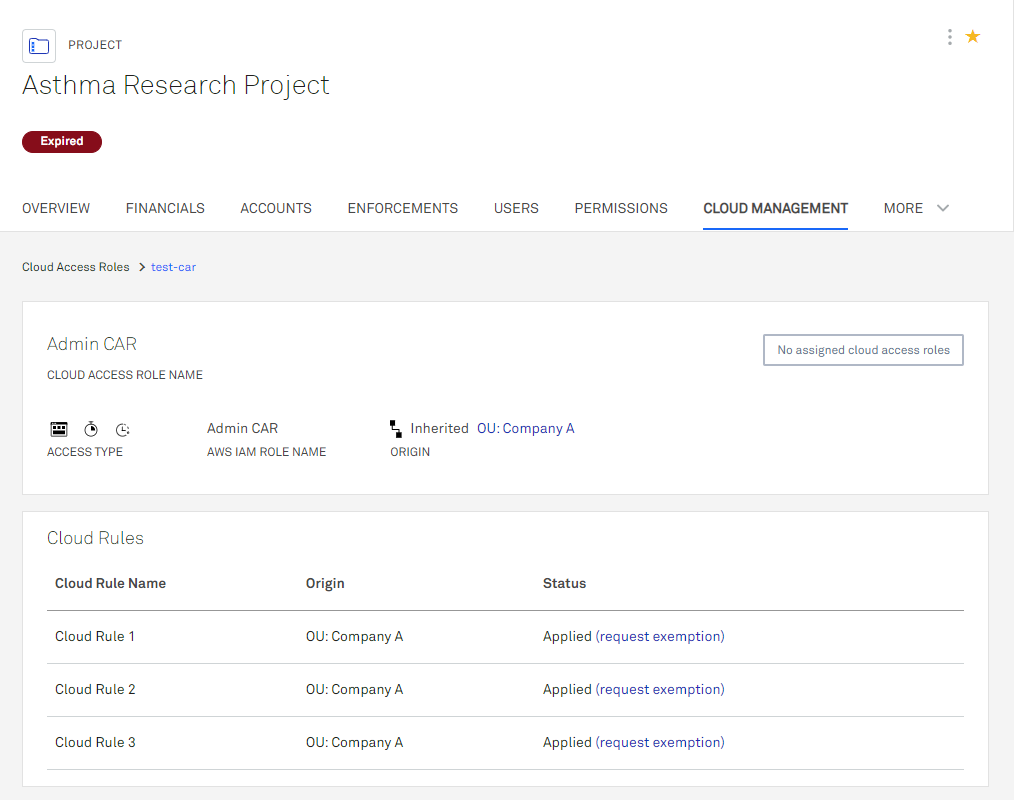Viewport: 1014px width, 800px height.
Task: Click the Origin column header
Action: click(325, 583)
